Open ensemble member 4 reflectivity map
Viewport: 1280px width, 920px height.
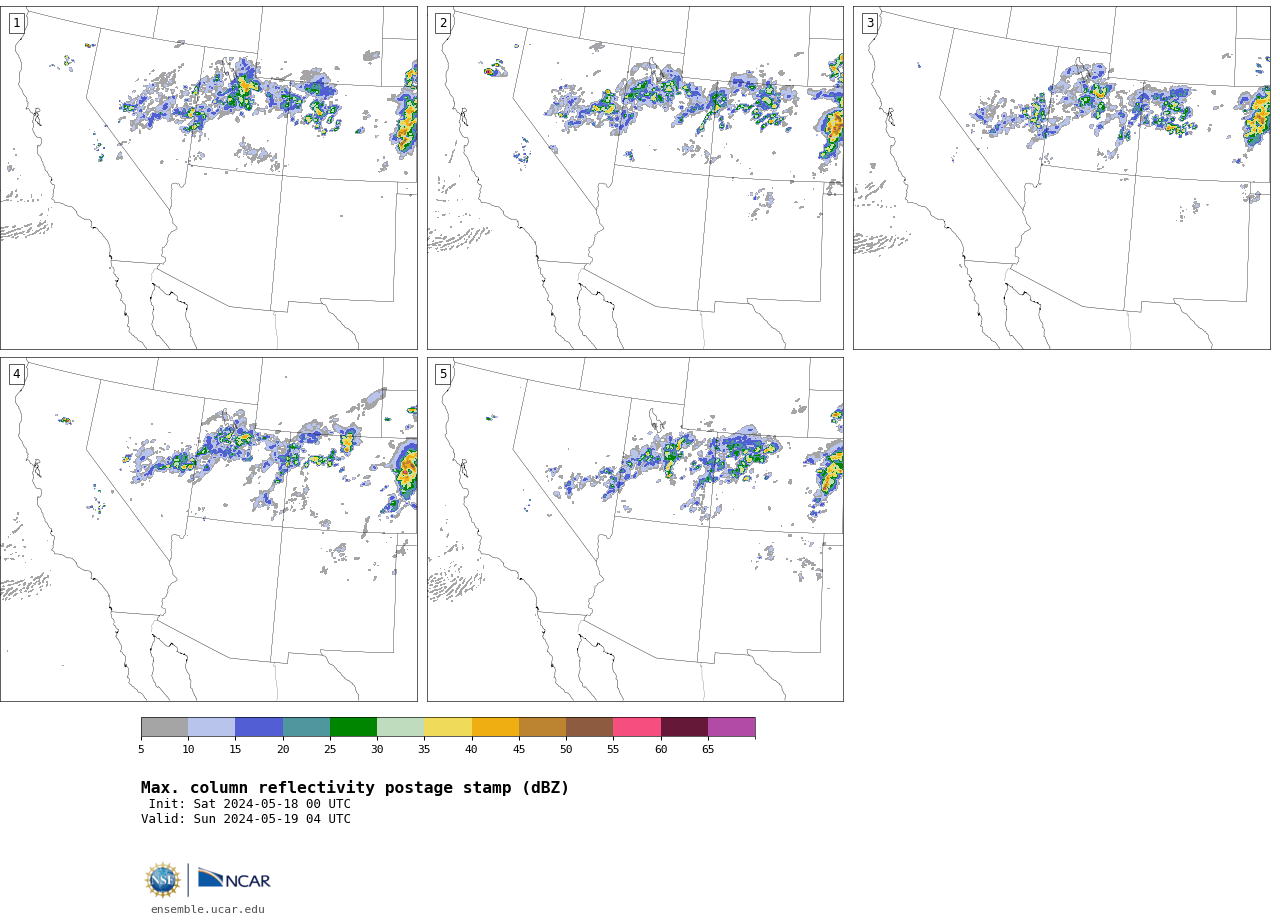[x=208, y=529]
